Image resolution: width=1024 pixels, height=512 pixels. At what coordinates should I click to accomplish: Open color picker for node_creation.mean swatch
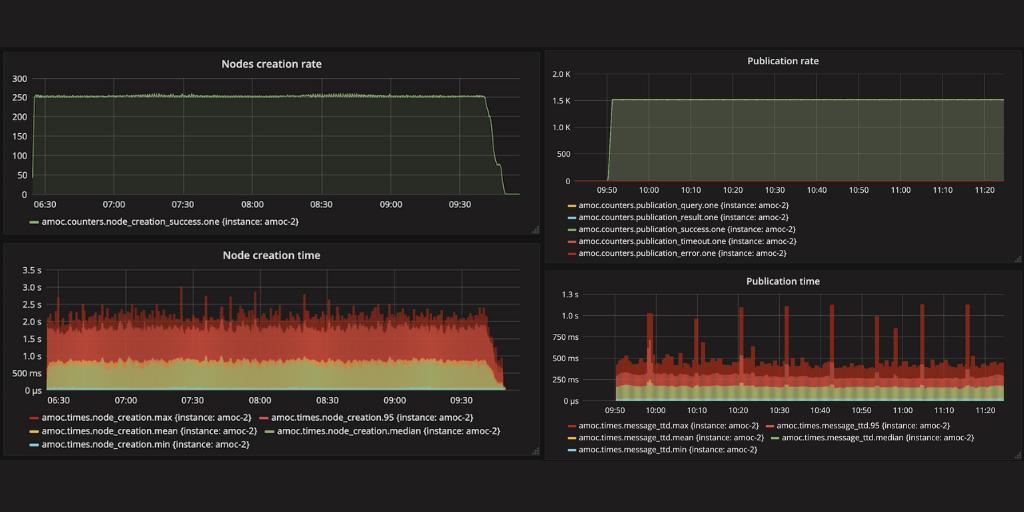(x=34, y=432)
